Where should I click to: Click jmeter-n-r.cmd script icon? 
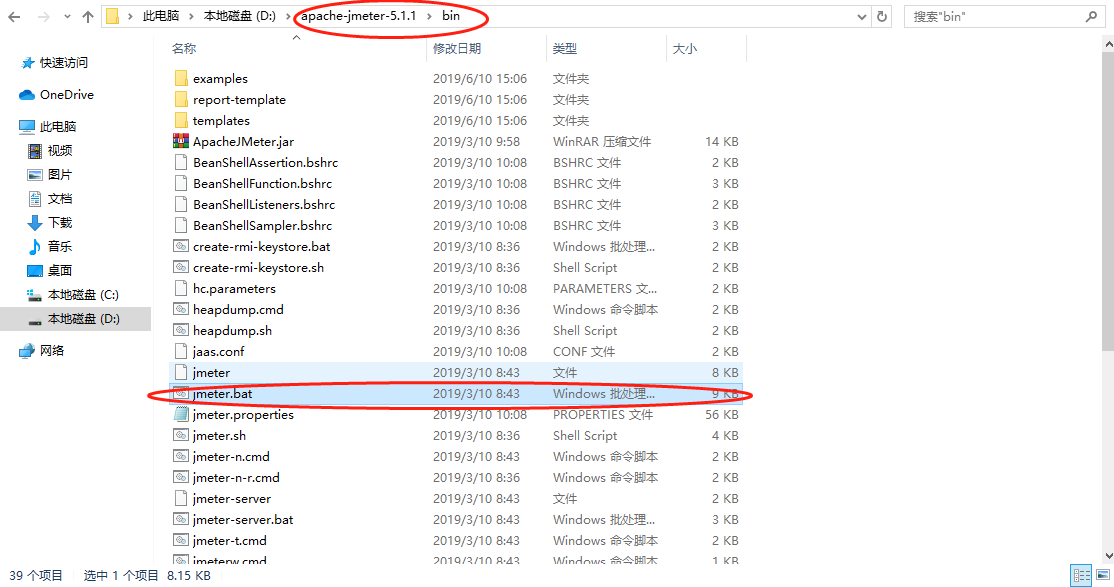pyautogui.click(x=181, y=478)
